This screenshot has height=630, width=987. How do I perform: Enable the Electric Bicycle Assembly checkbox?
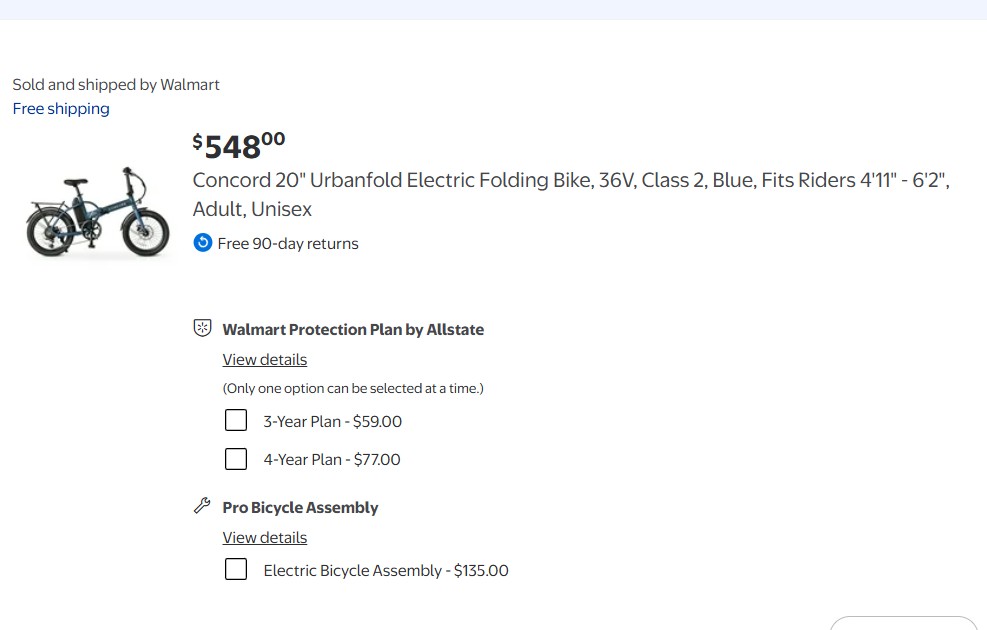(x=236, y=570)
